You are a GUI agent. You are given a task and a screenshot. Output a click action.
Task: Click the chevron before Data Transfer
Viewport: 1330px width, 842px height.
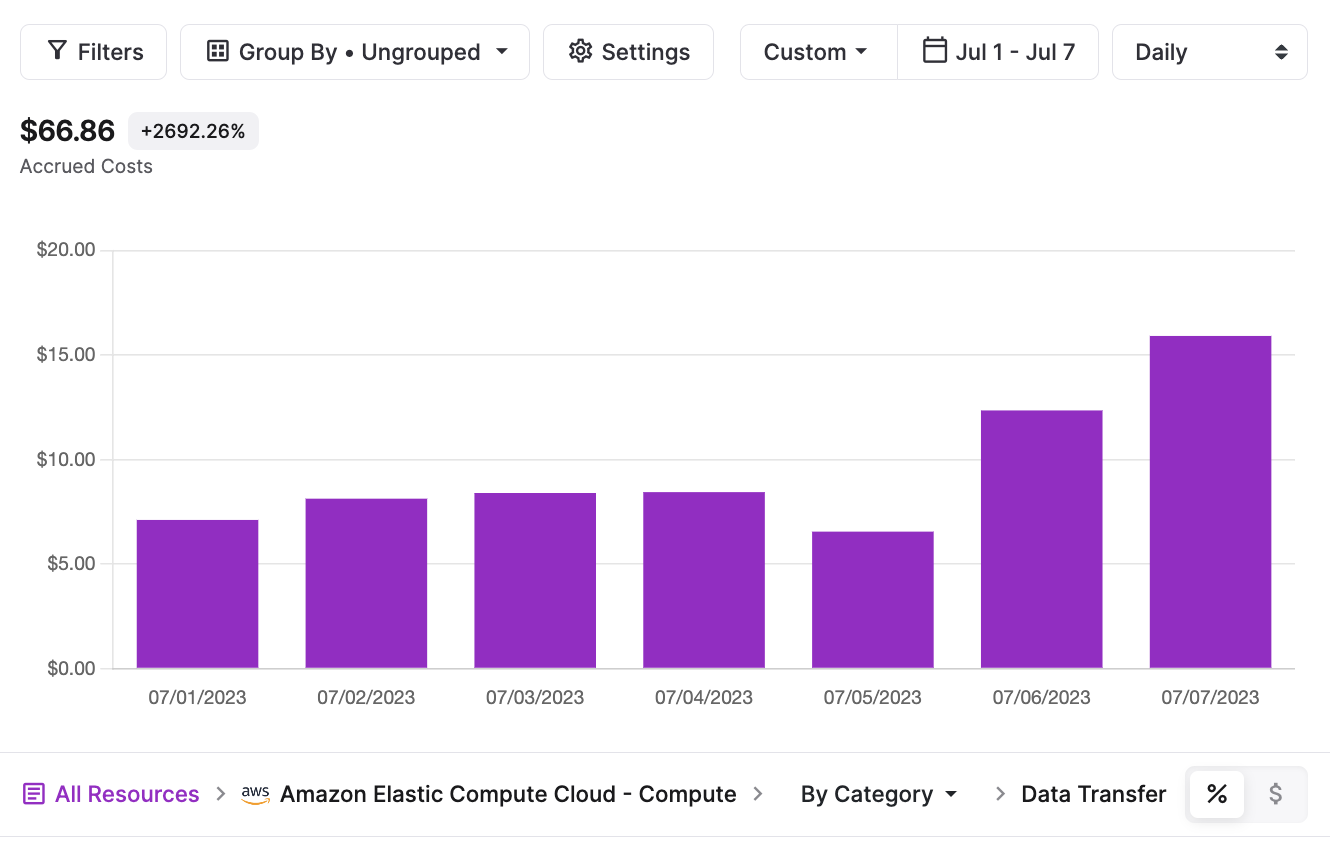coord(1000,794)
